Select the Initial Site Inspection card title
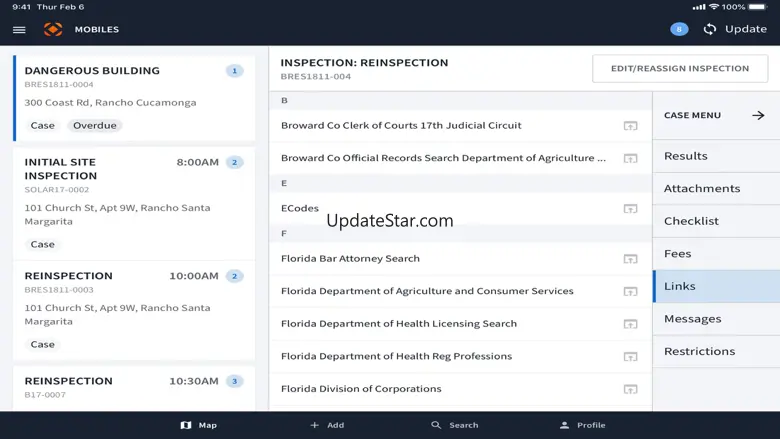Screen dimensions: 780x439 (x=61, y=169)
